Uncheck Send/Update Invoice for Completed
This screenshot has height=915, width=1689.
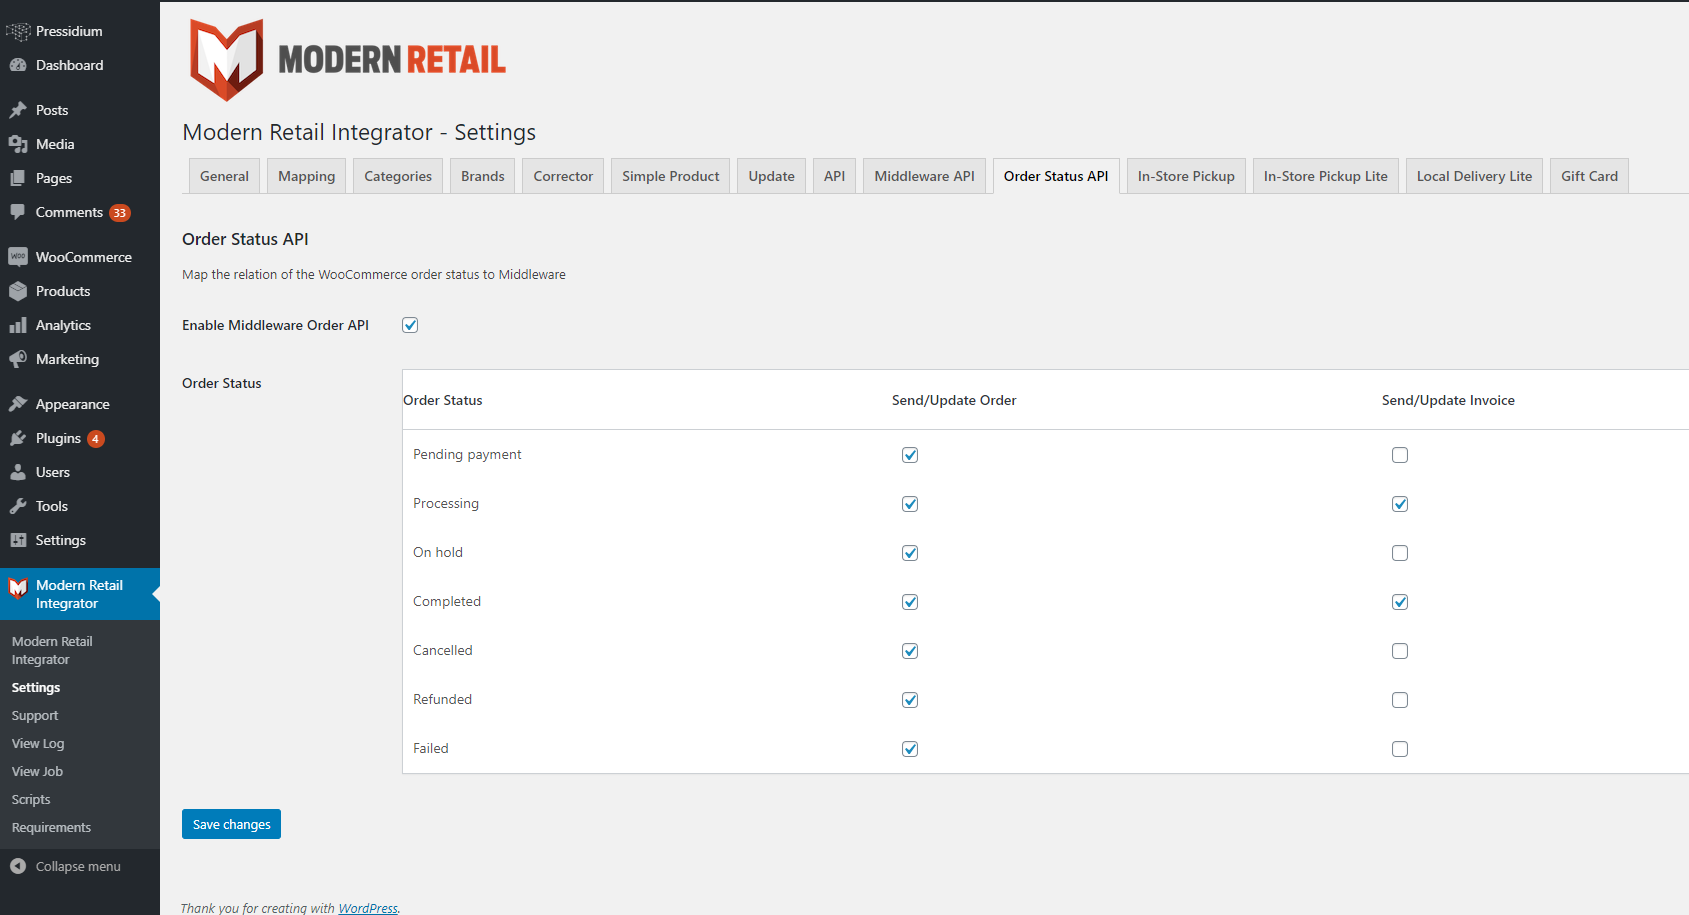(x=1400, y=602)
